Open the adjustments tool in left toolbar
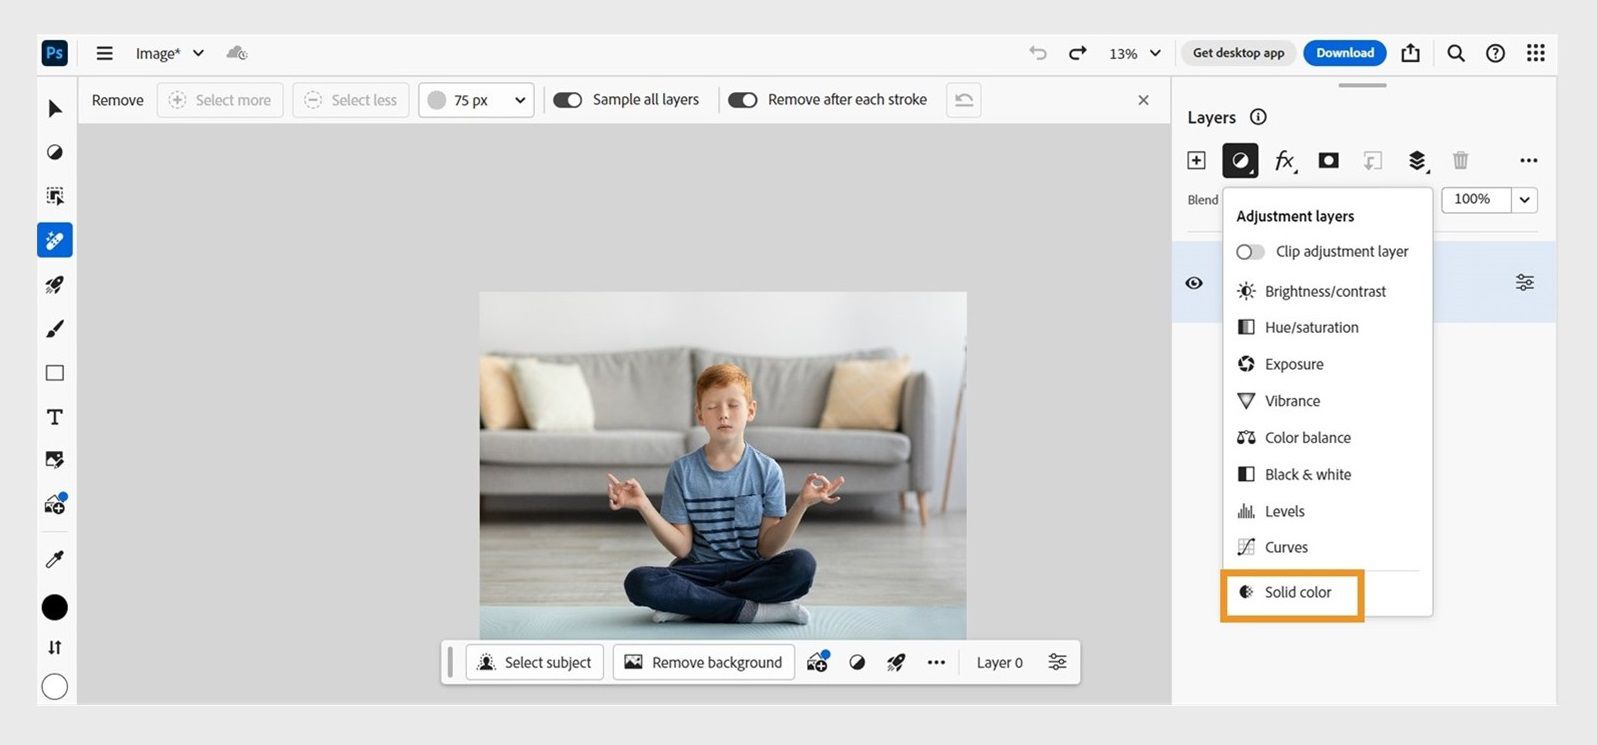This screenshot has height=745, width=1597. tap(55, 152)
